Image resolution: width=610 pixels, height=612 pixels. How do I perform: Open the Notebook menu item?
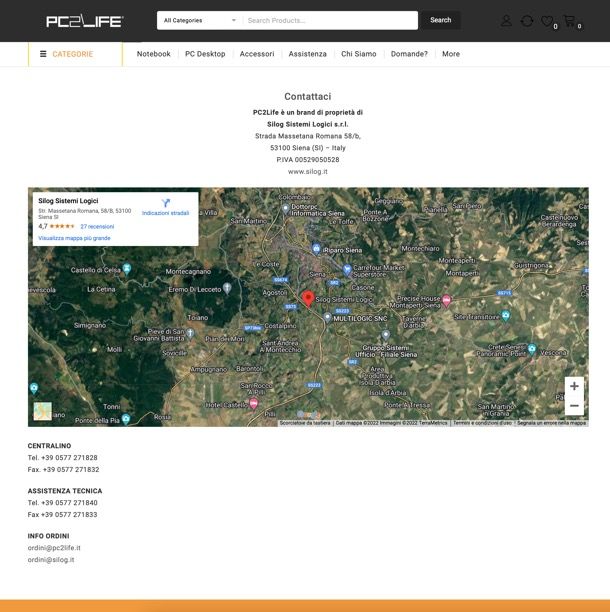[x=153, y=54]
